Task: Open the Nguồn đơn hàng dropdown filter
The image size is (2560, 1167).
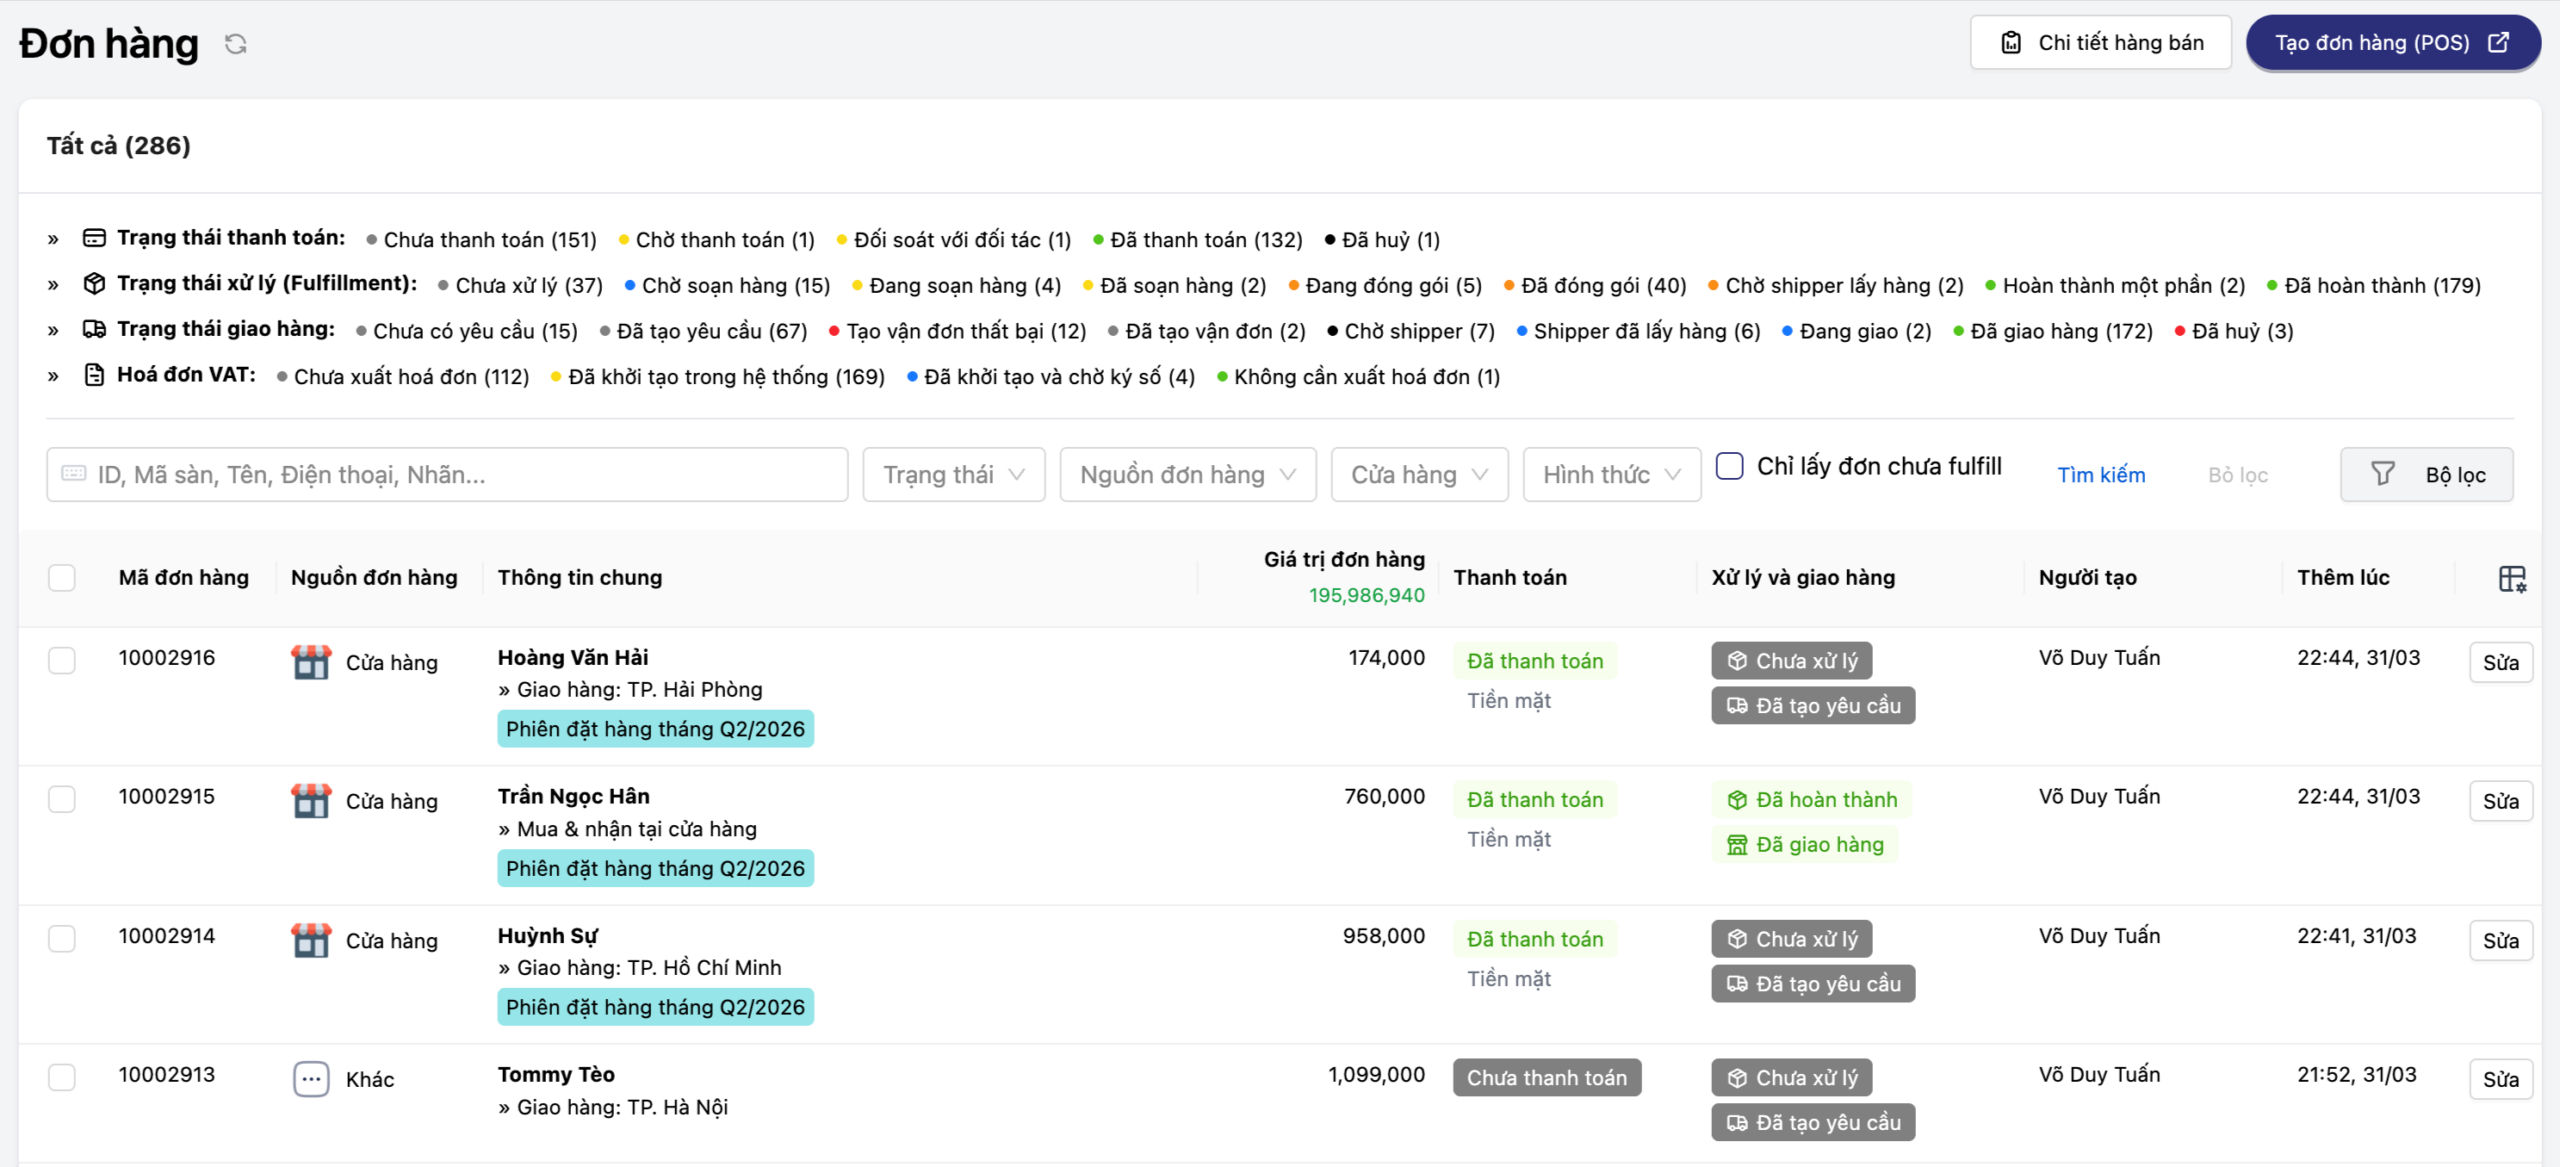Action: pos(1187,475)
